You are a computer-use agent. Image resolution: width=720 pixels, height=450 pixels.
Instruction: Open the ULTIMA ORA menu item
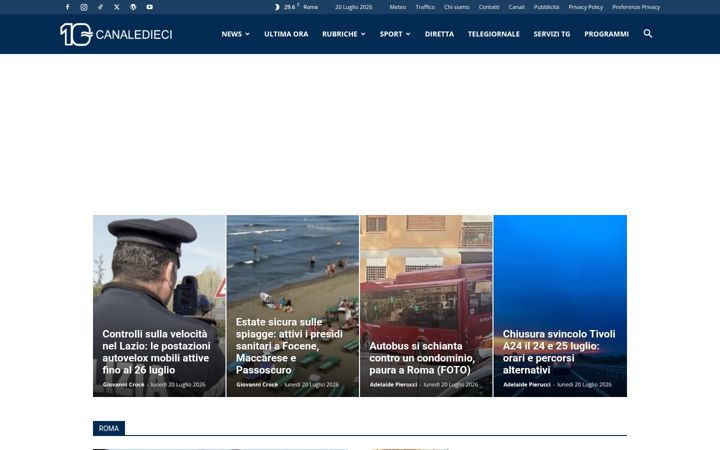pyautogui.click(x=286, y=34)
